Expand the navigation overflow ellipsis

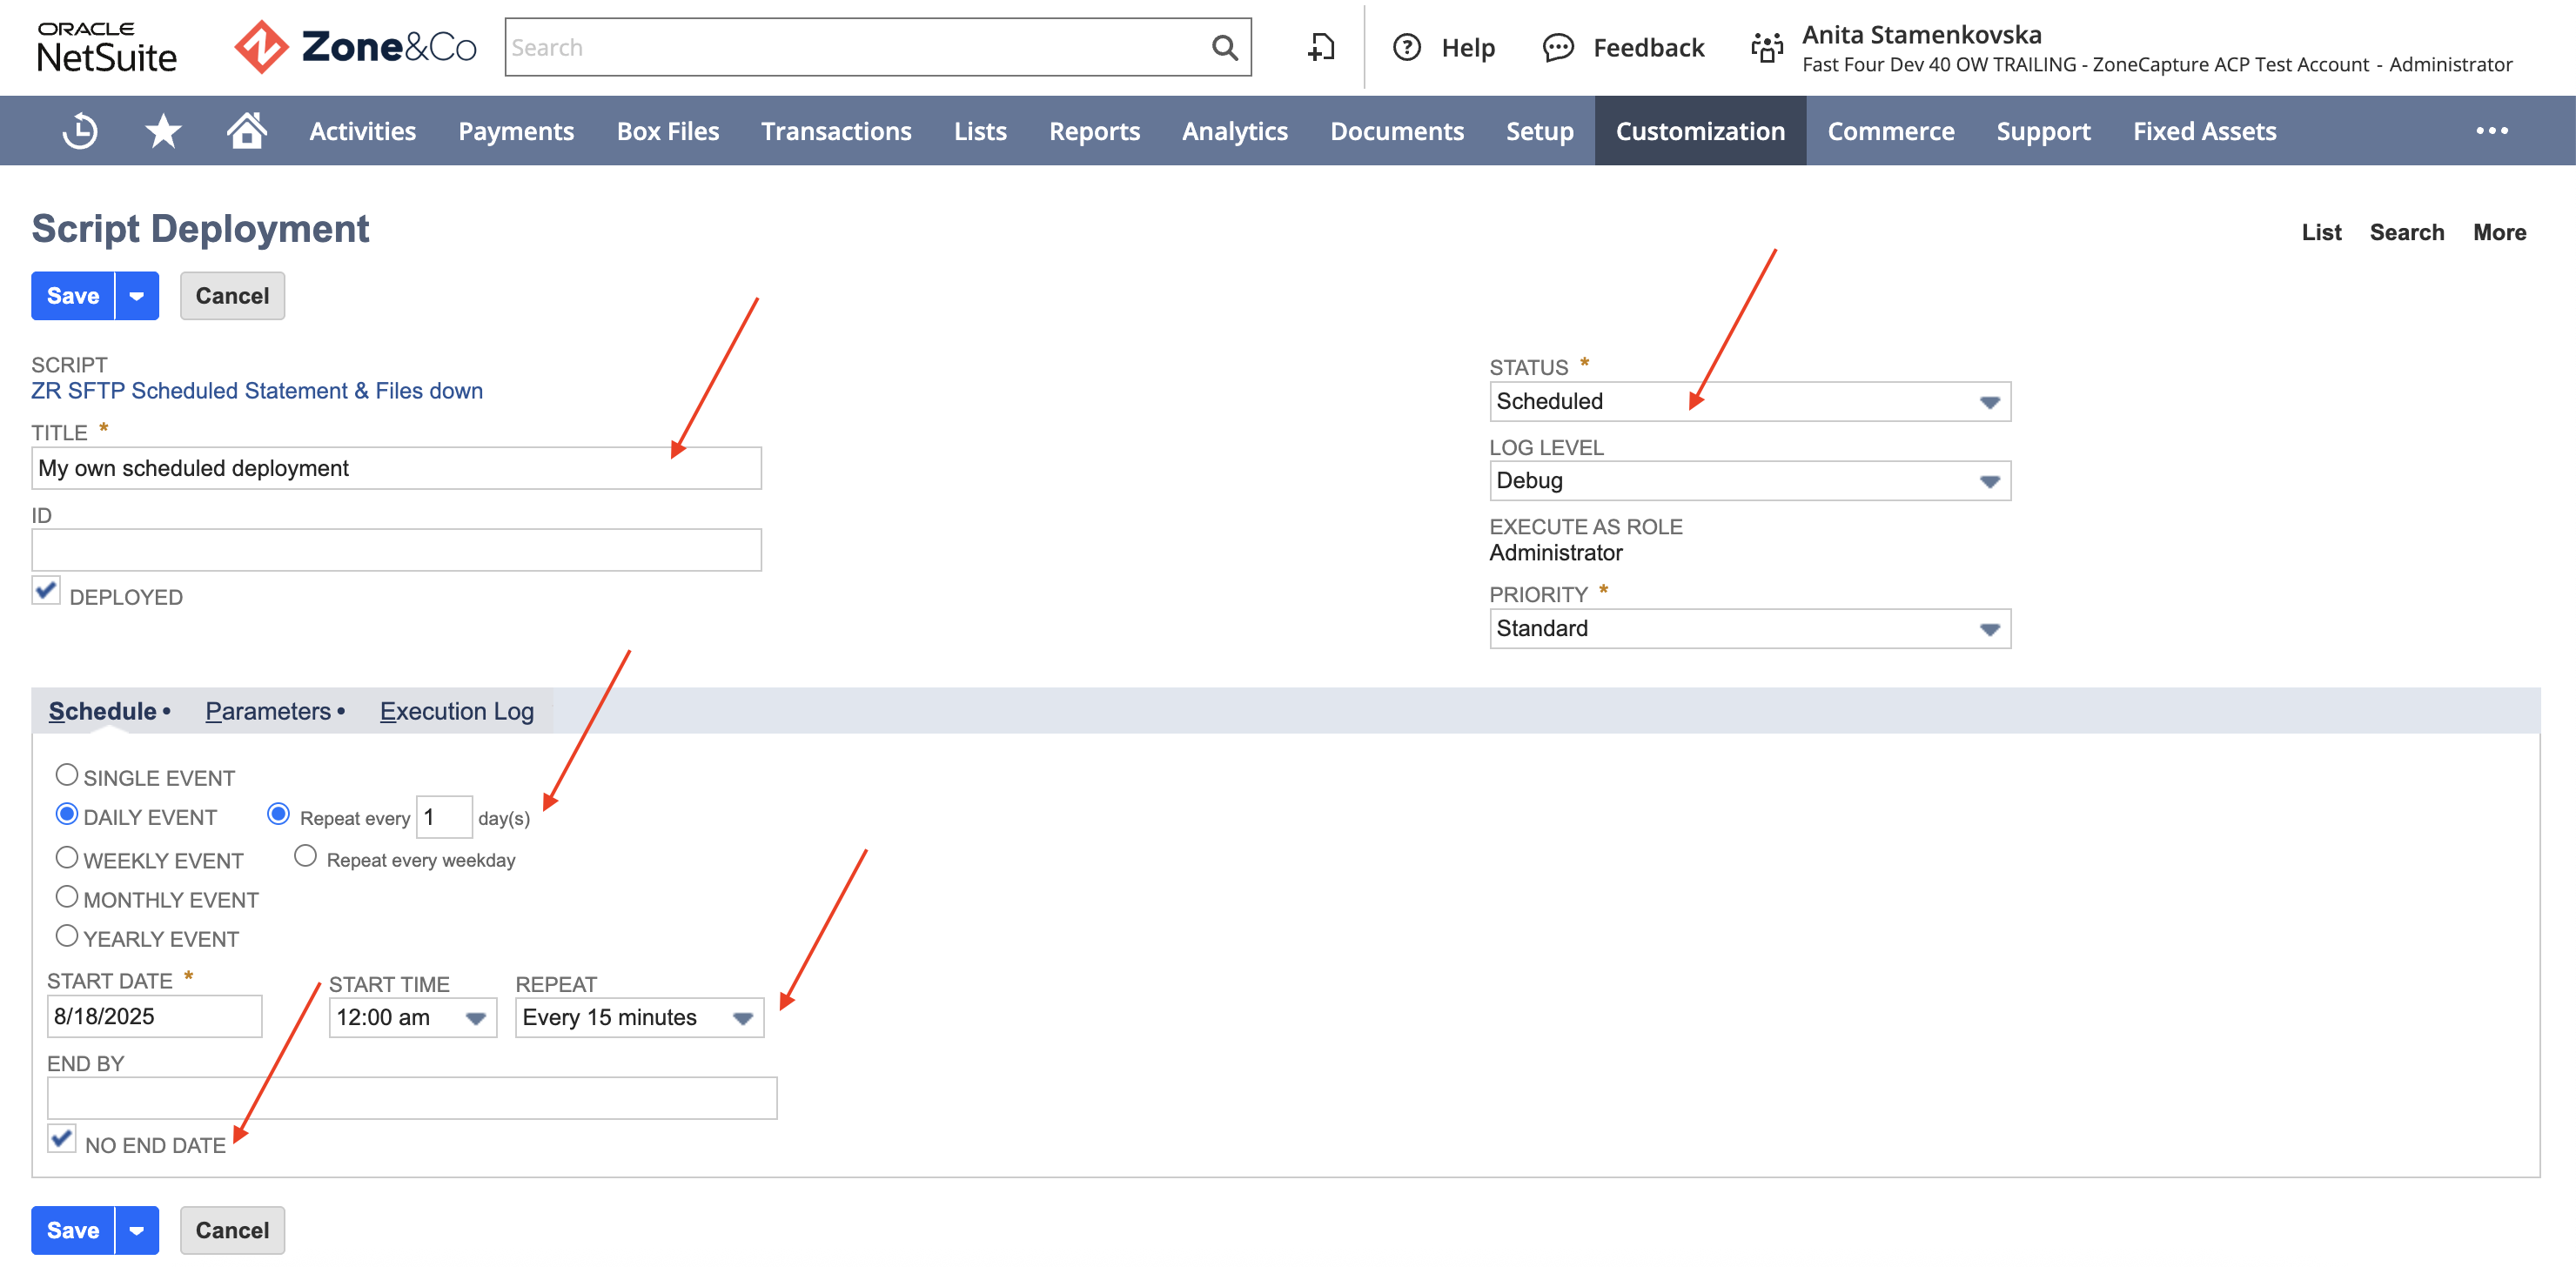[x=2491, y=131]
